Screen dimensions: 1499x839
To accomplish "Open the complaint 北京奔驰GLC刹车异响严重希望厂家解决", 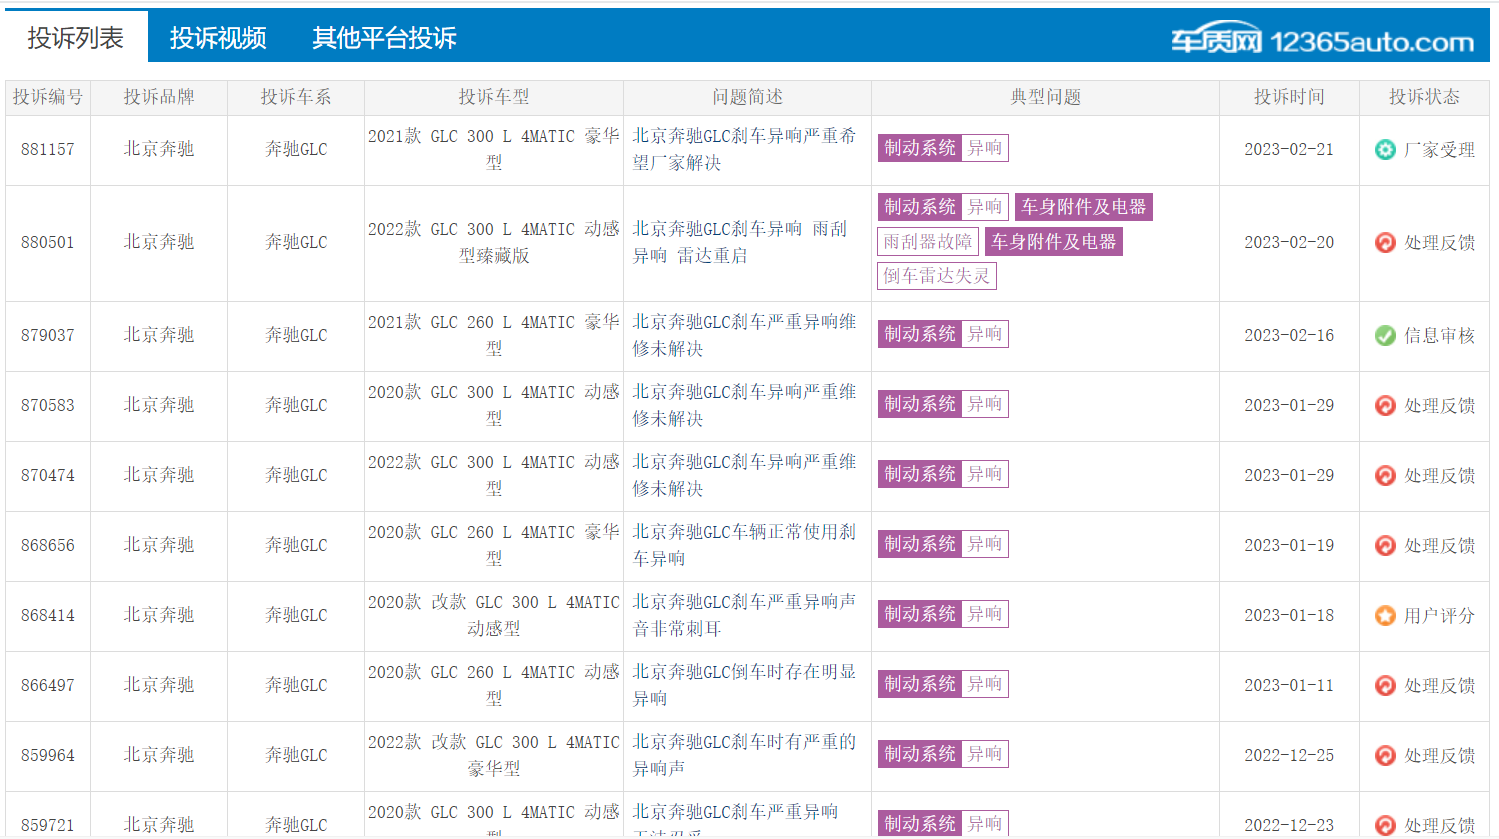I will [x=744, y=149].
